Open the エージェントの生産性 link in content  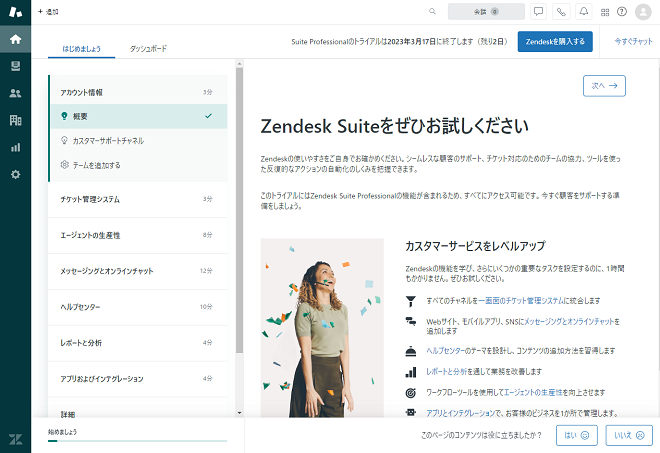[x=533, y=392]
